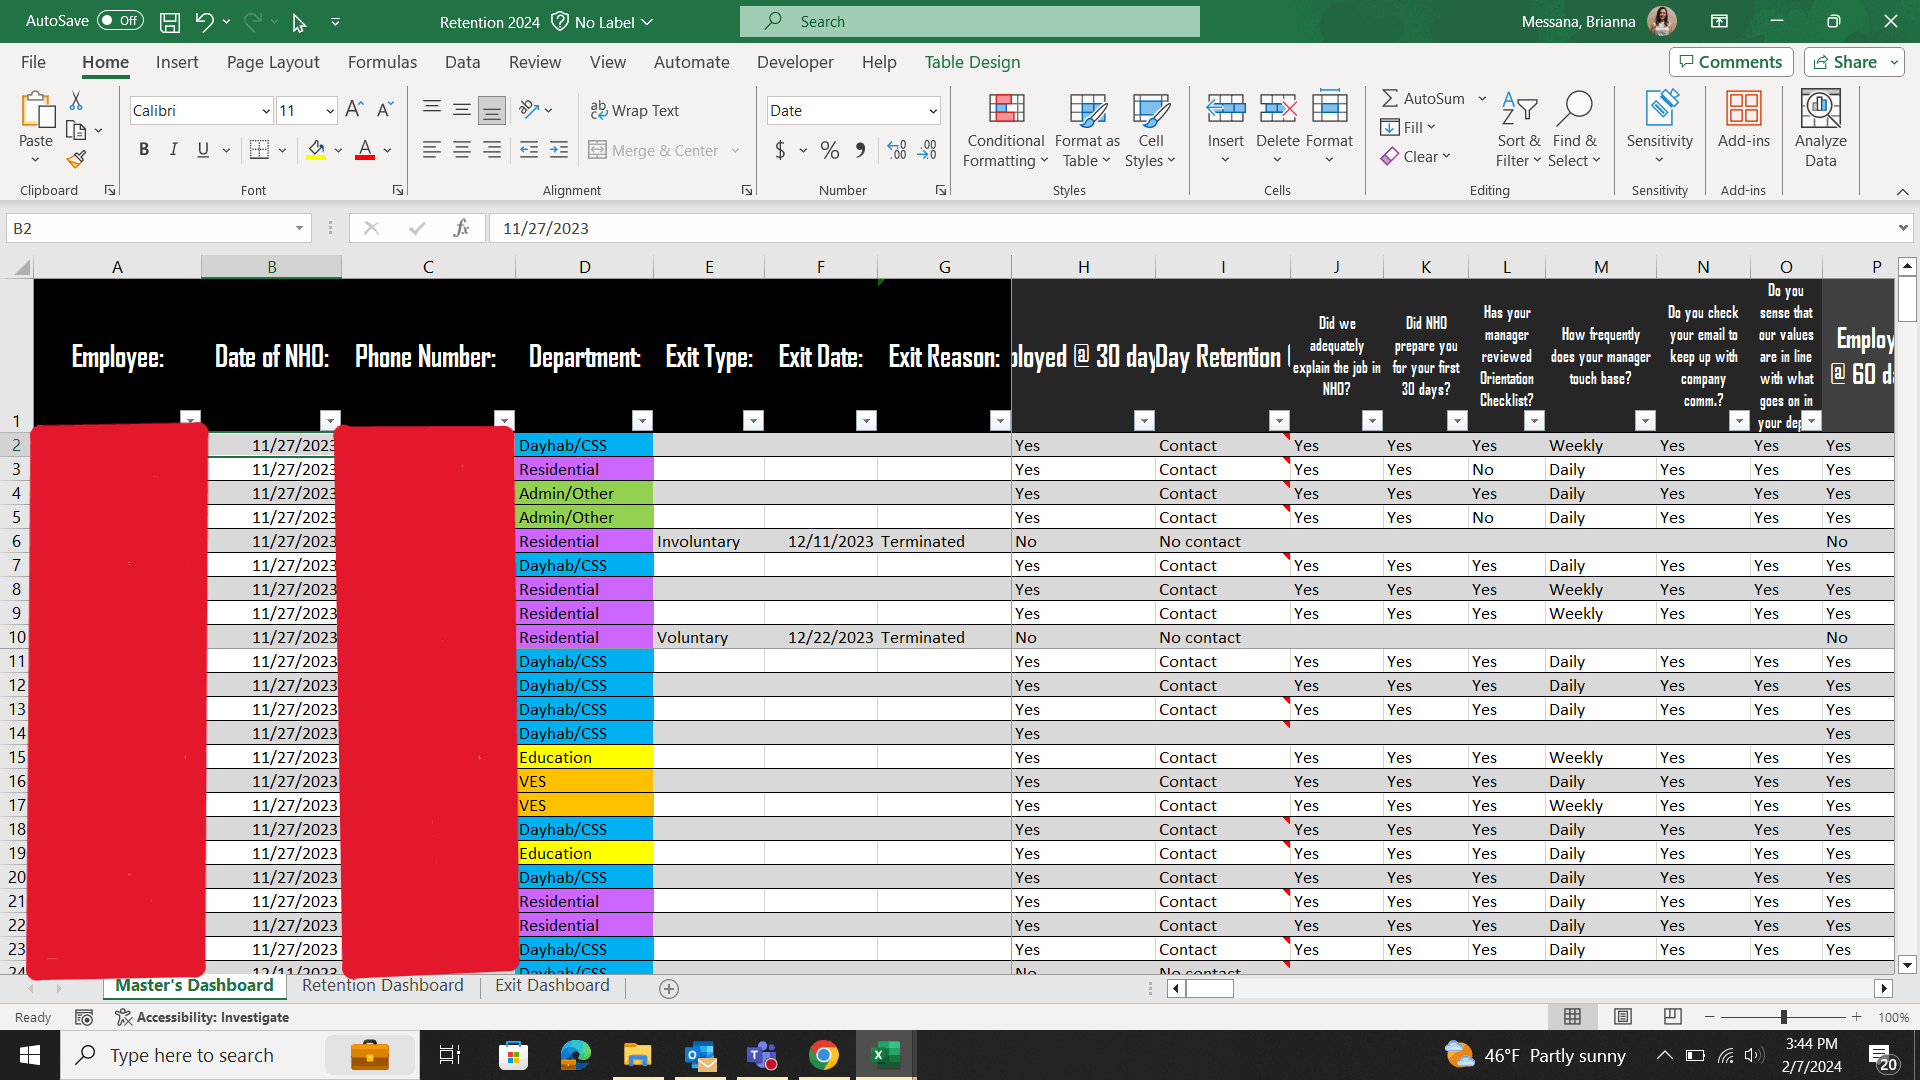Switch to Exit Dashboard sheet tab
This screenshot has width=1920, height=1080.
(x=552, y=985)
